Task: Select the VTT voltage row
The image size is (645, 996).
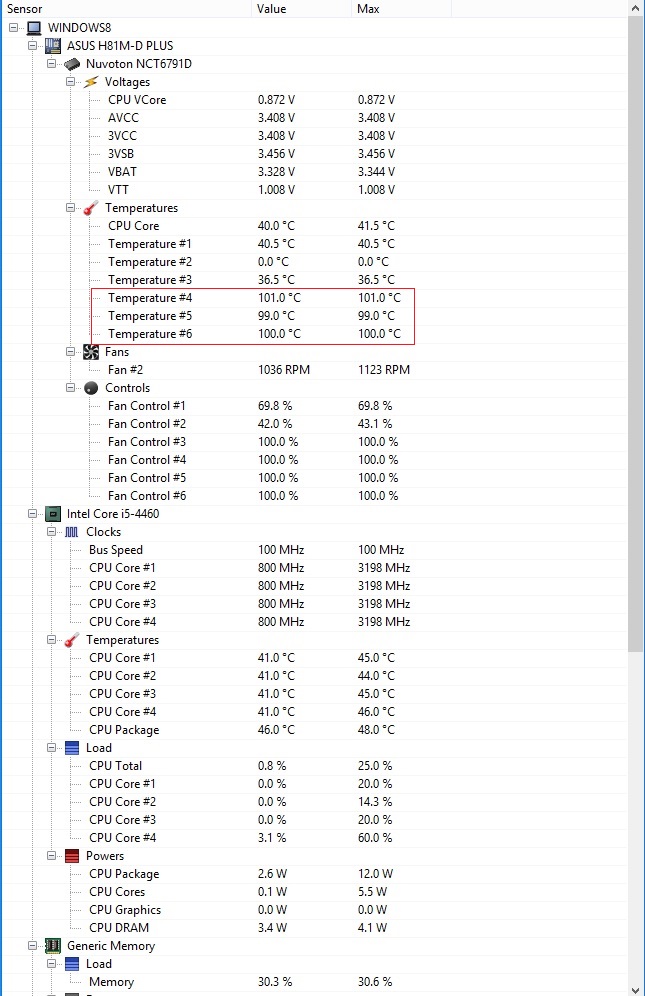Action: (314, 190)
